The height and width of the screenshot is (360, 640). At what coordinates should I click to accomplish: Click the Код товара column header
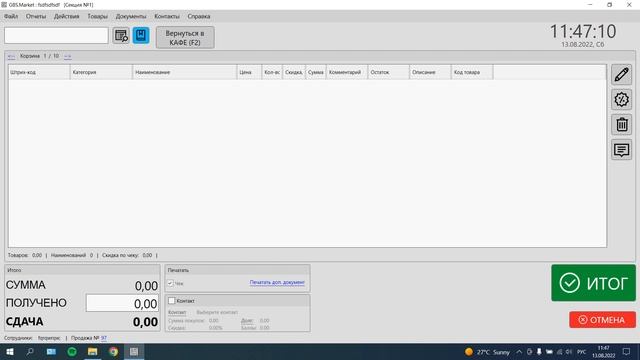[x=472, y=72]
